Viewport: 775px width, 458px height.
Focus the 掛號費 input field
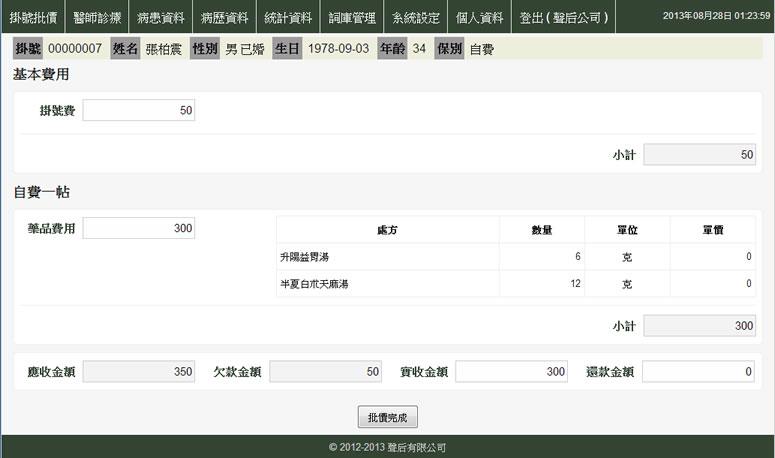(x=139, y=110)
